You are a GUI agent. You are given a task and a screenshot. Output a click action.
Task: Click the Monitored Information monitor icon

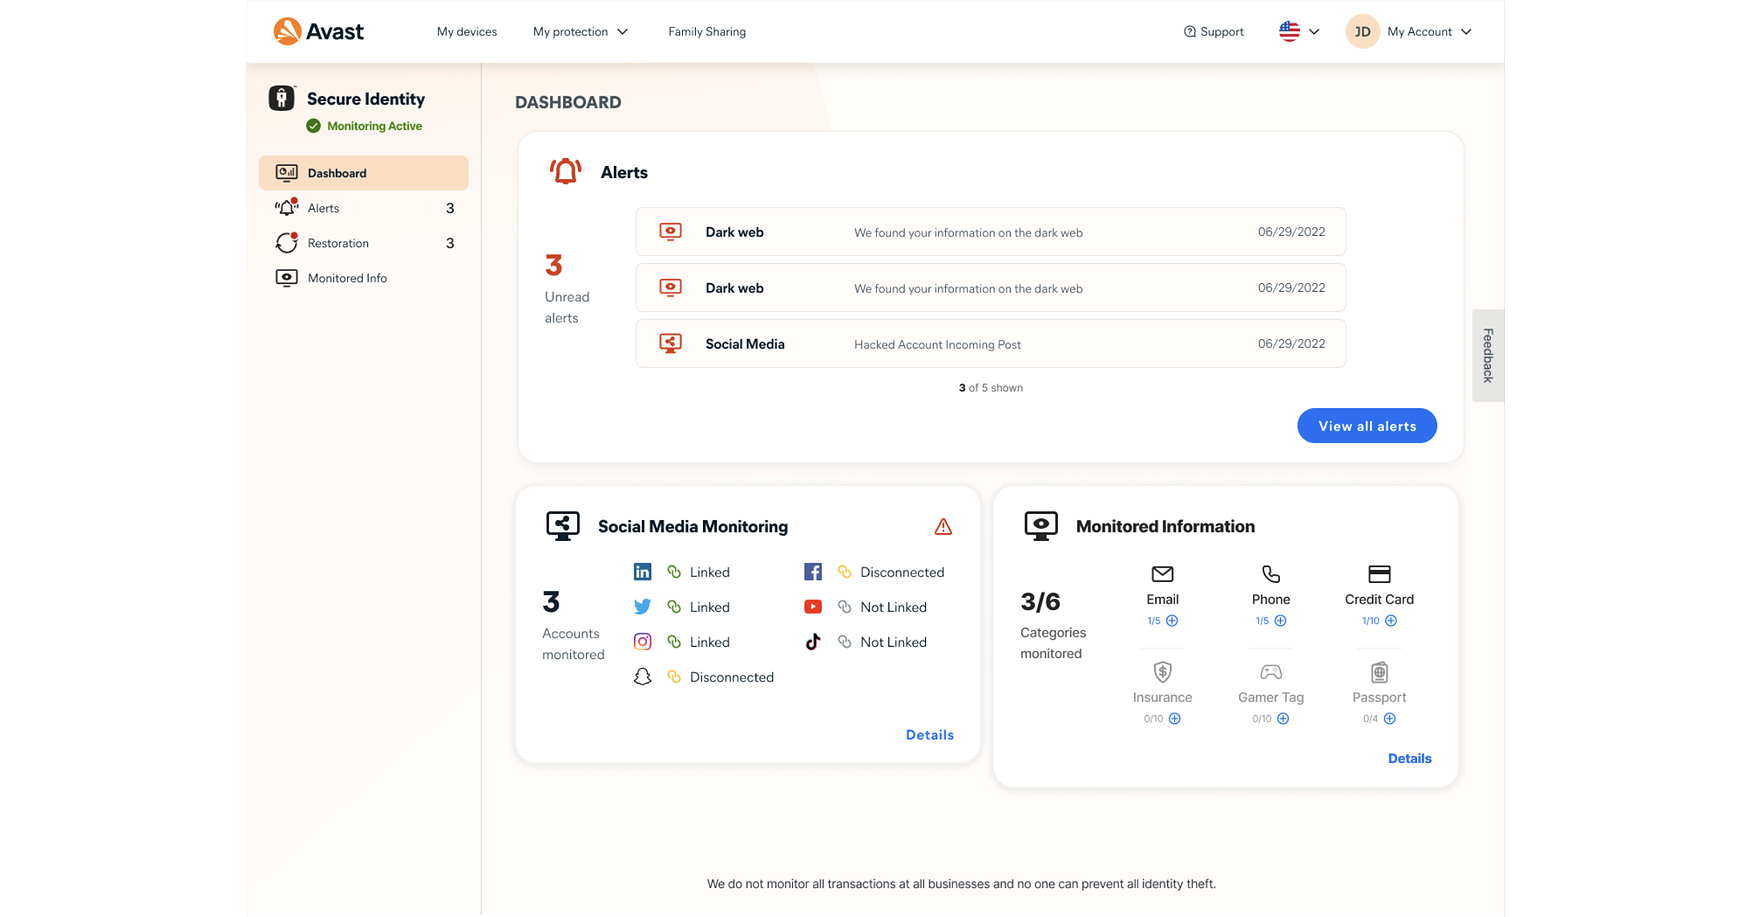point(1041,526)
